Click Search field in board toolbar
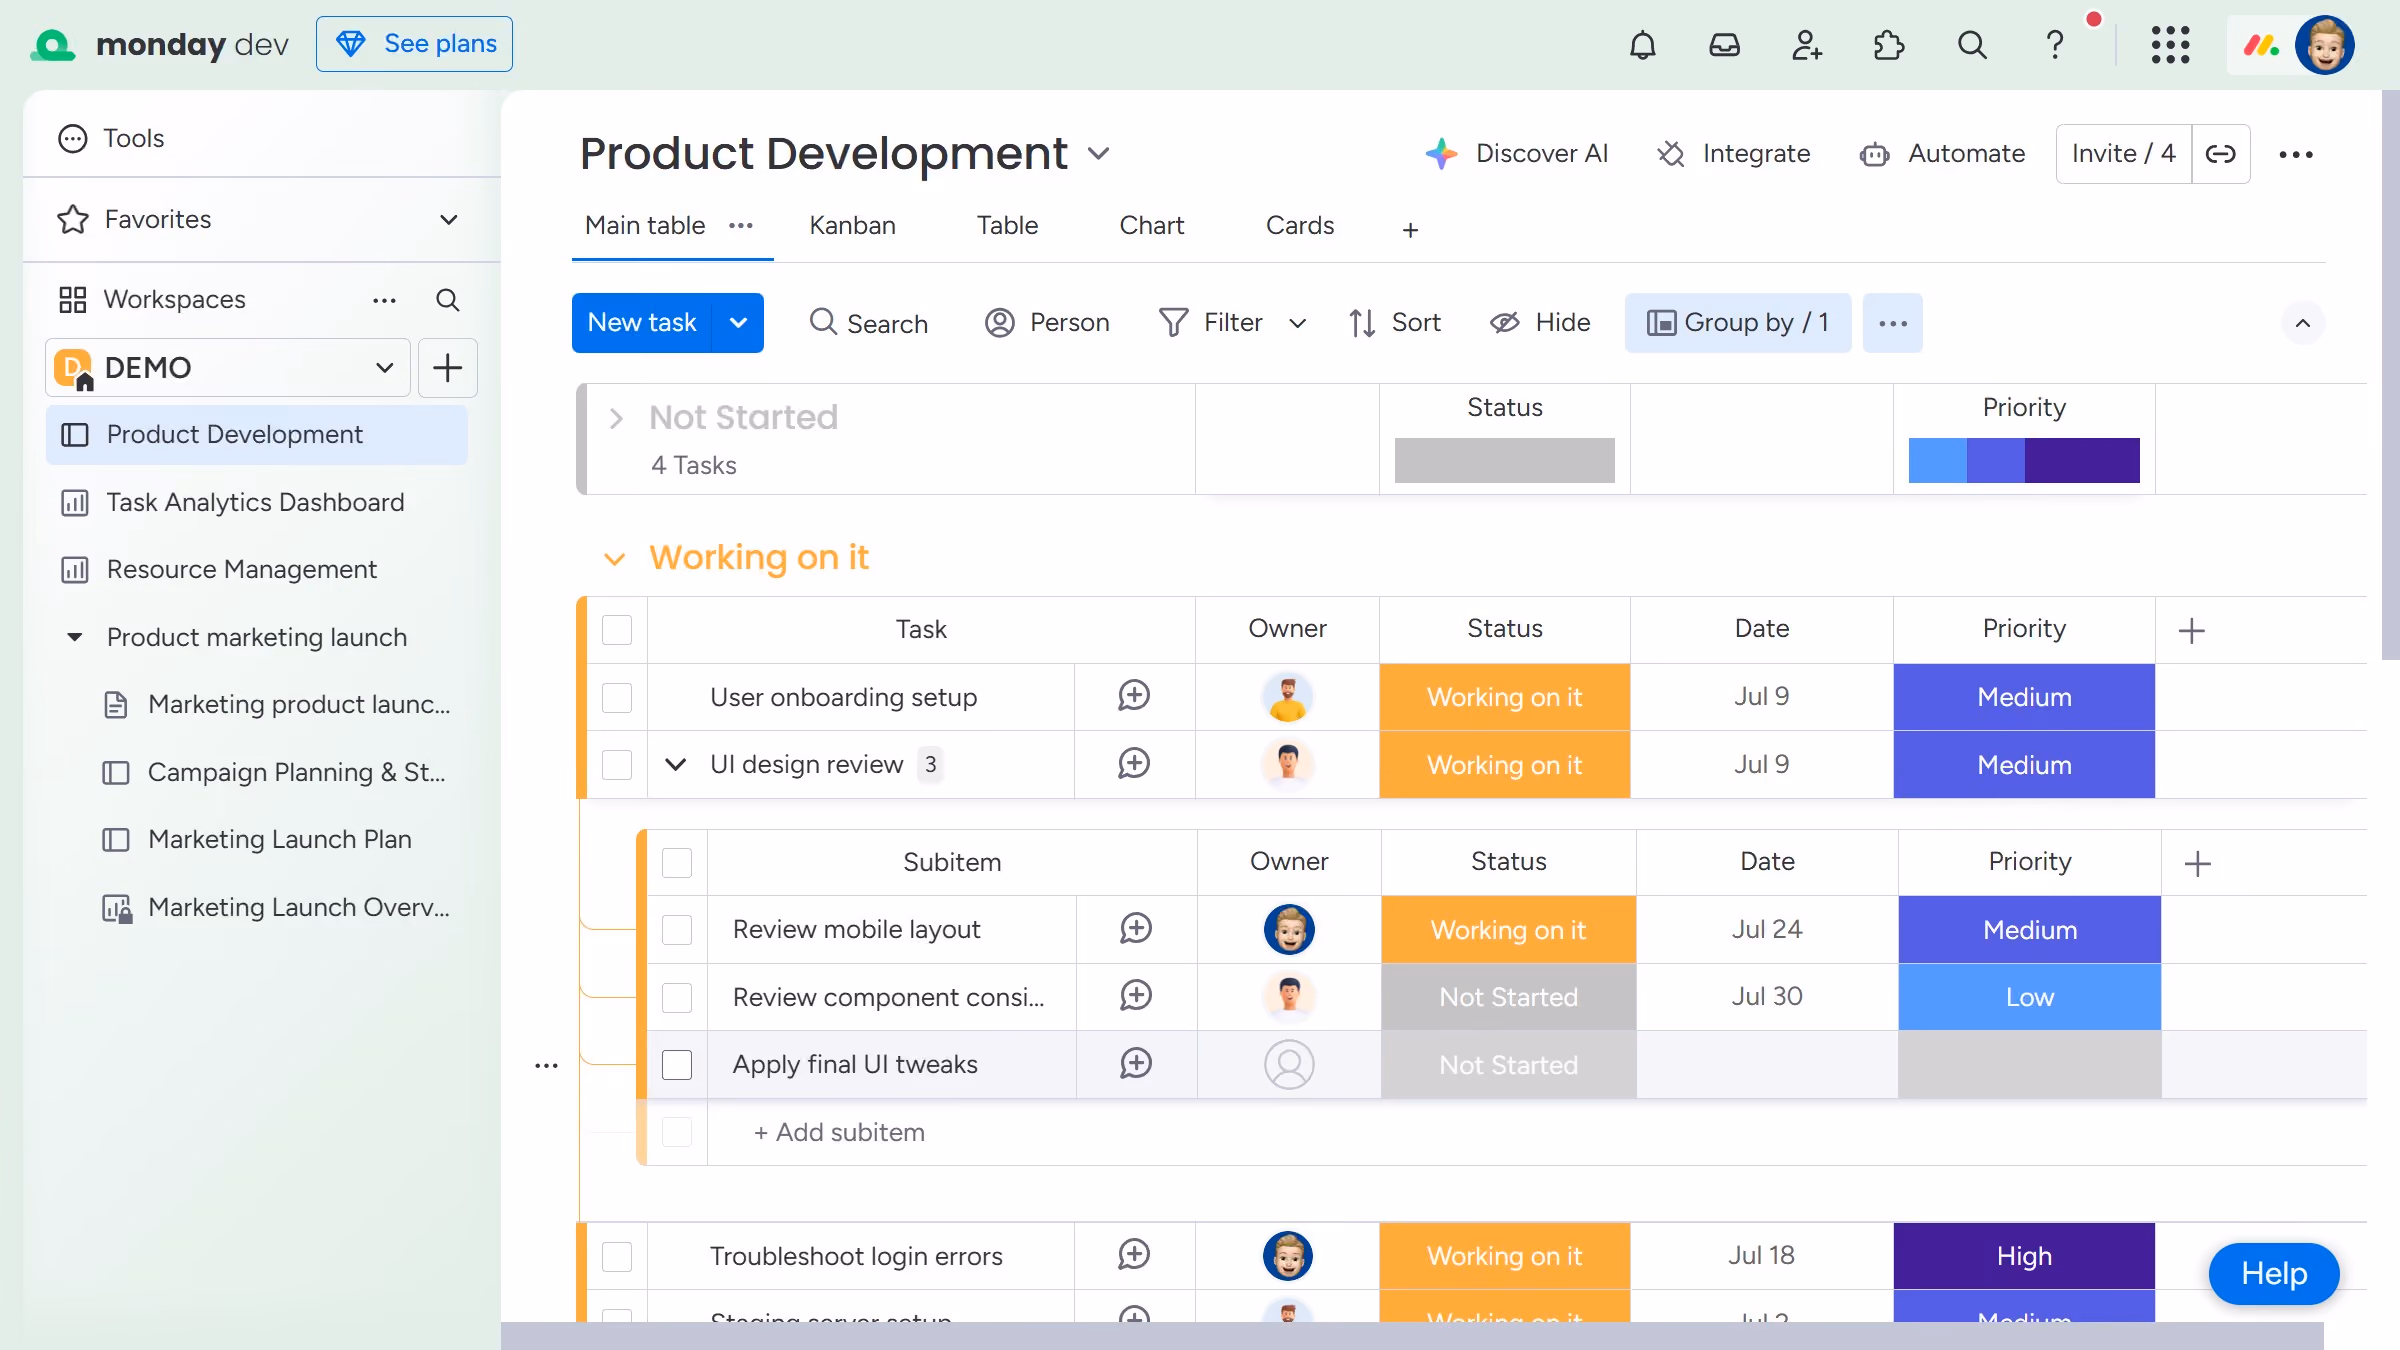The width and height of the screenshot is (2400, 1350). click(x=868, y=323)
